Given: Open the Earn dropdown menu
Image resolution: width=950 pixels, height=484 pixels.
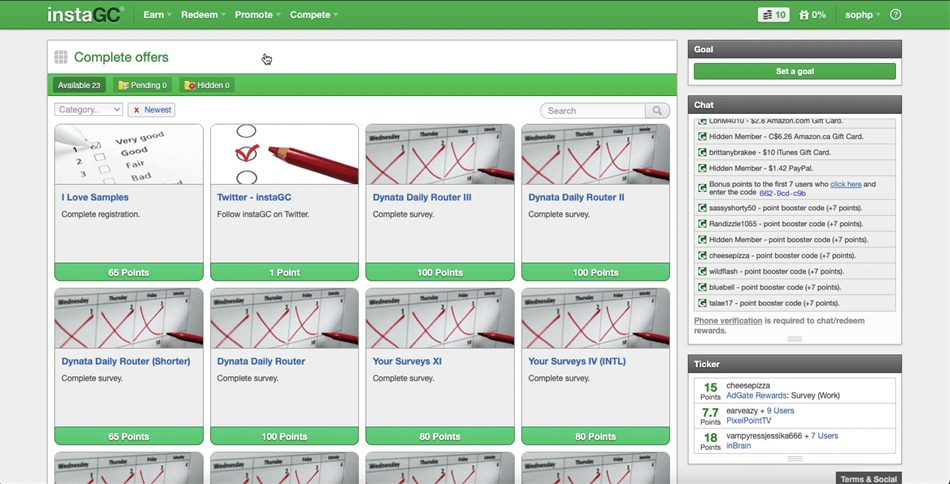Looking at the screenshot, I should point(157,15).
